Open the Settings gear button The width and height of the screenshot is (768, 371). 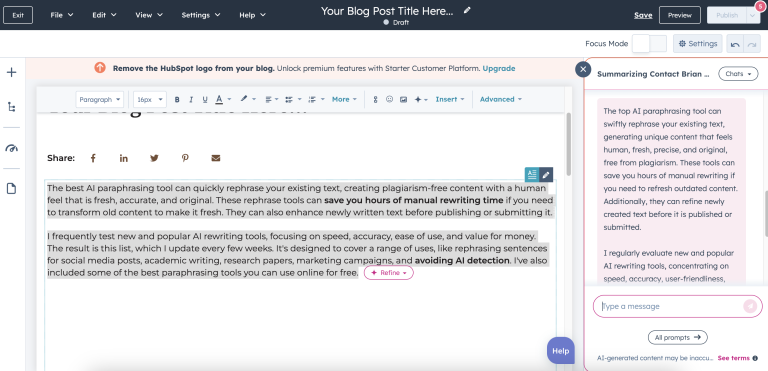coord(697,44)
